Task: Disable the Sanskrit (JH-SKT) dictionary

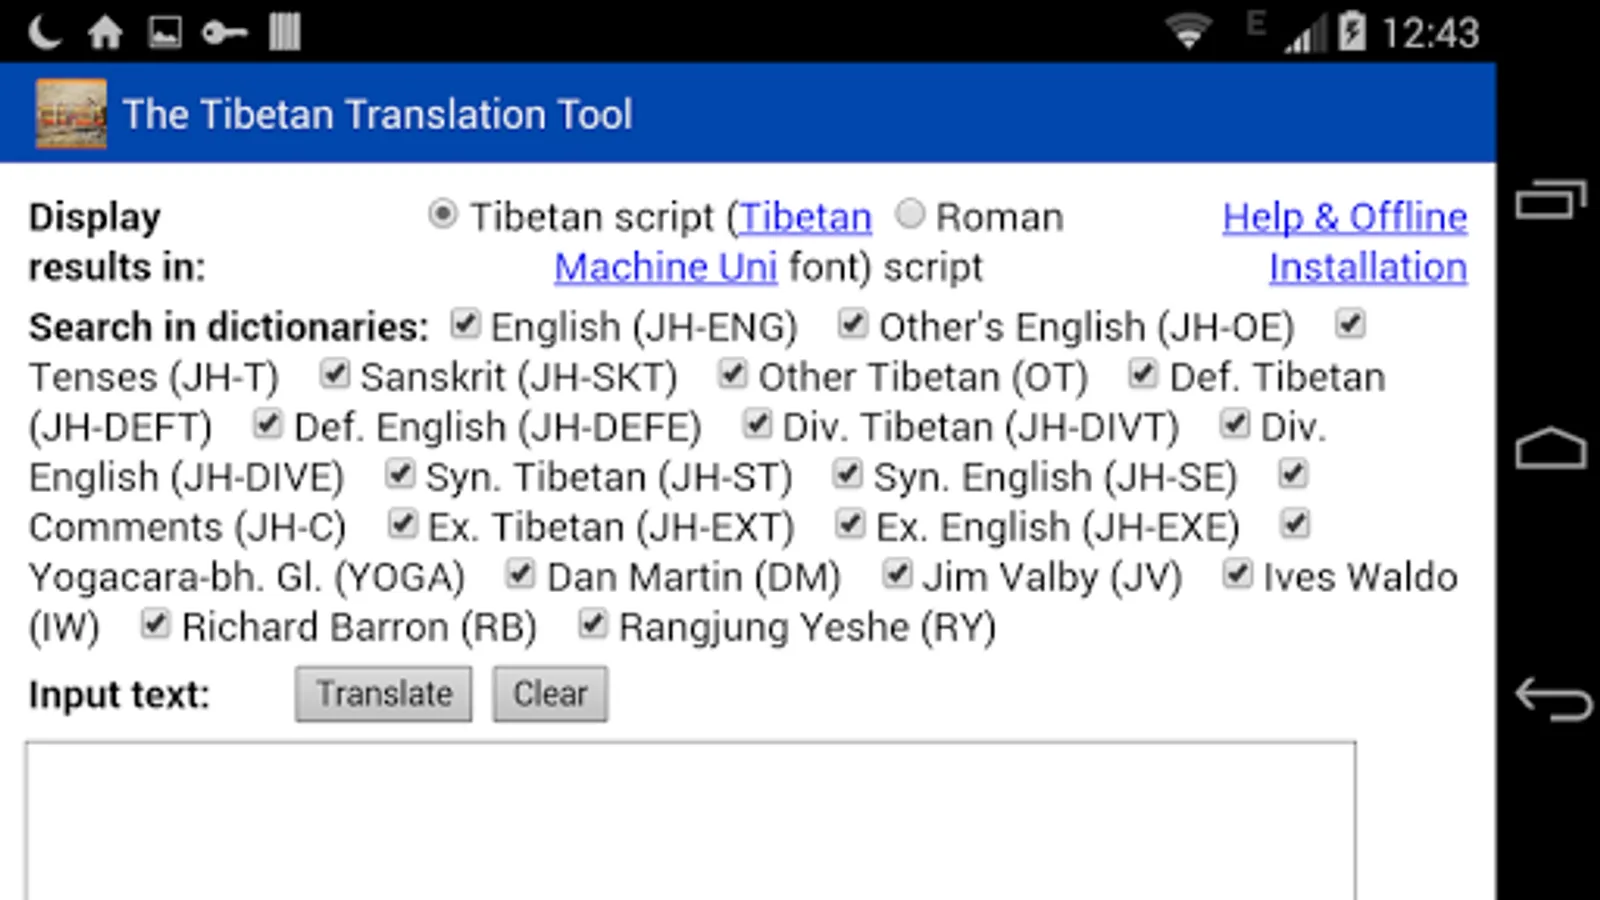Action: click(334, 374)
